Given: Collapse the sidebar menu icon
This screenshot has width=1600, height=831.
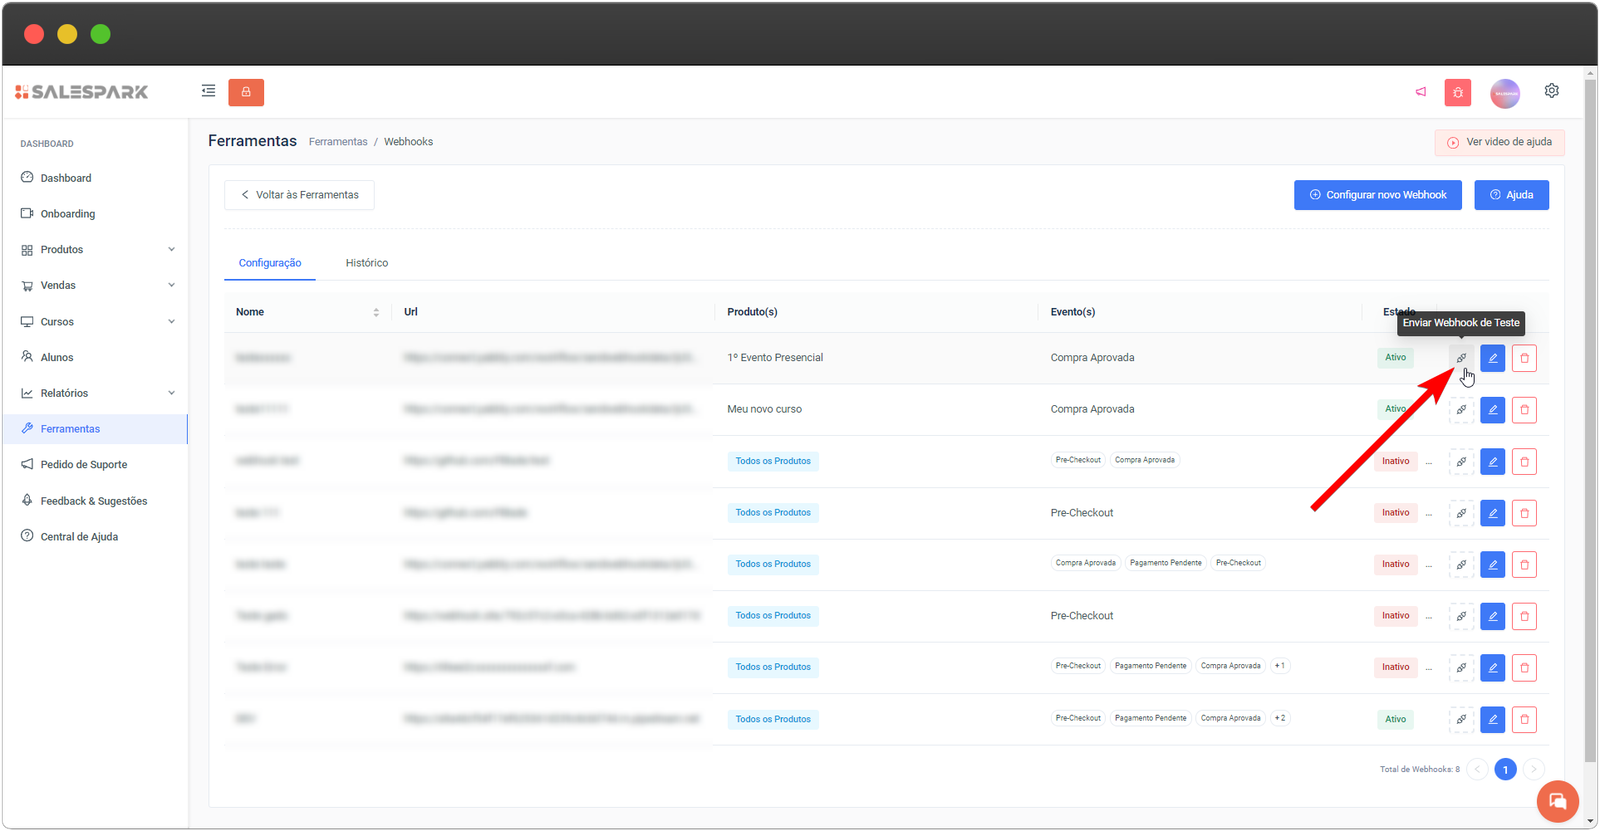Looking at the screenshot, I should coord(208,91).
